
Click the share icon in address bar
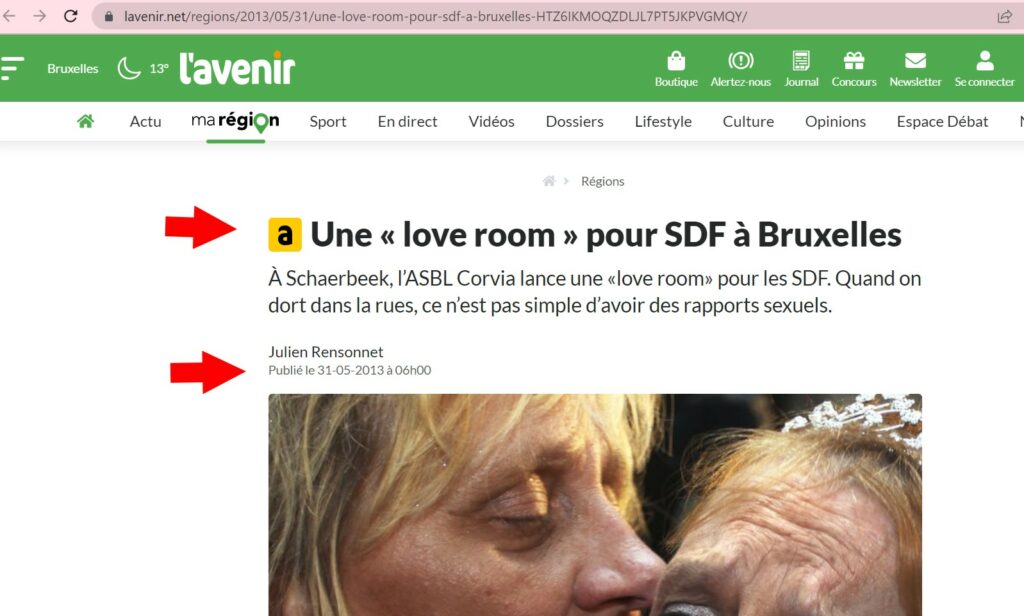(x=1004, y=16)
